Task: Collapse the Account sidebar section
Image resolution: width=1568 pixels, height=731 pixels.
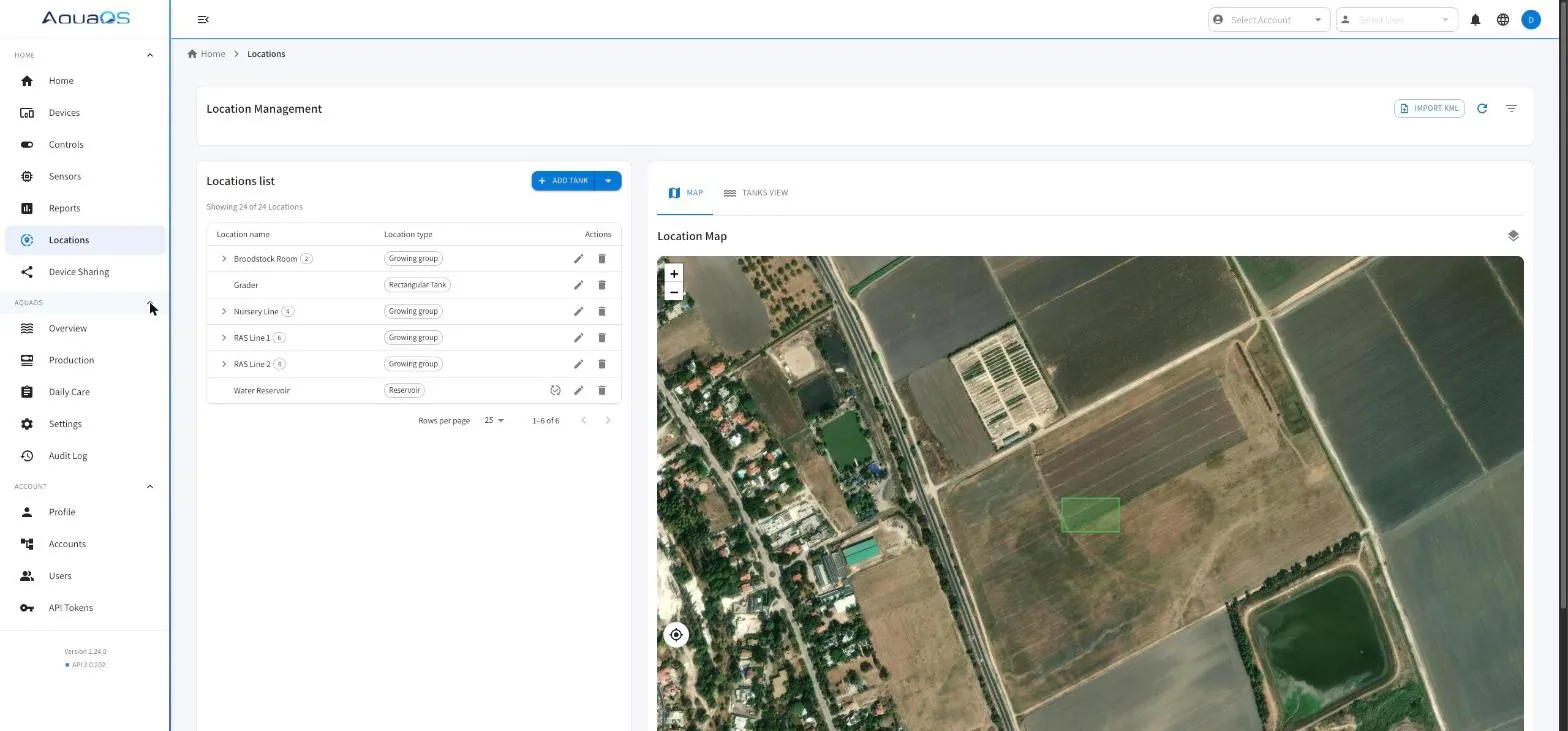Action: click(x=150, y=487)
